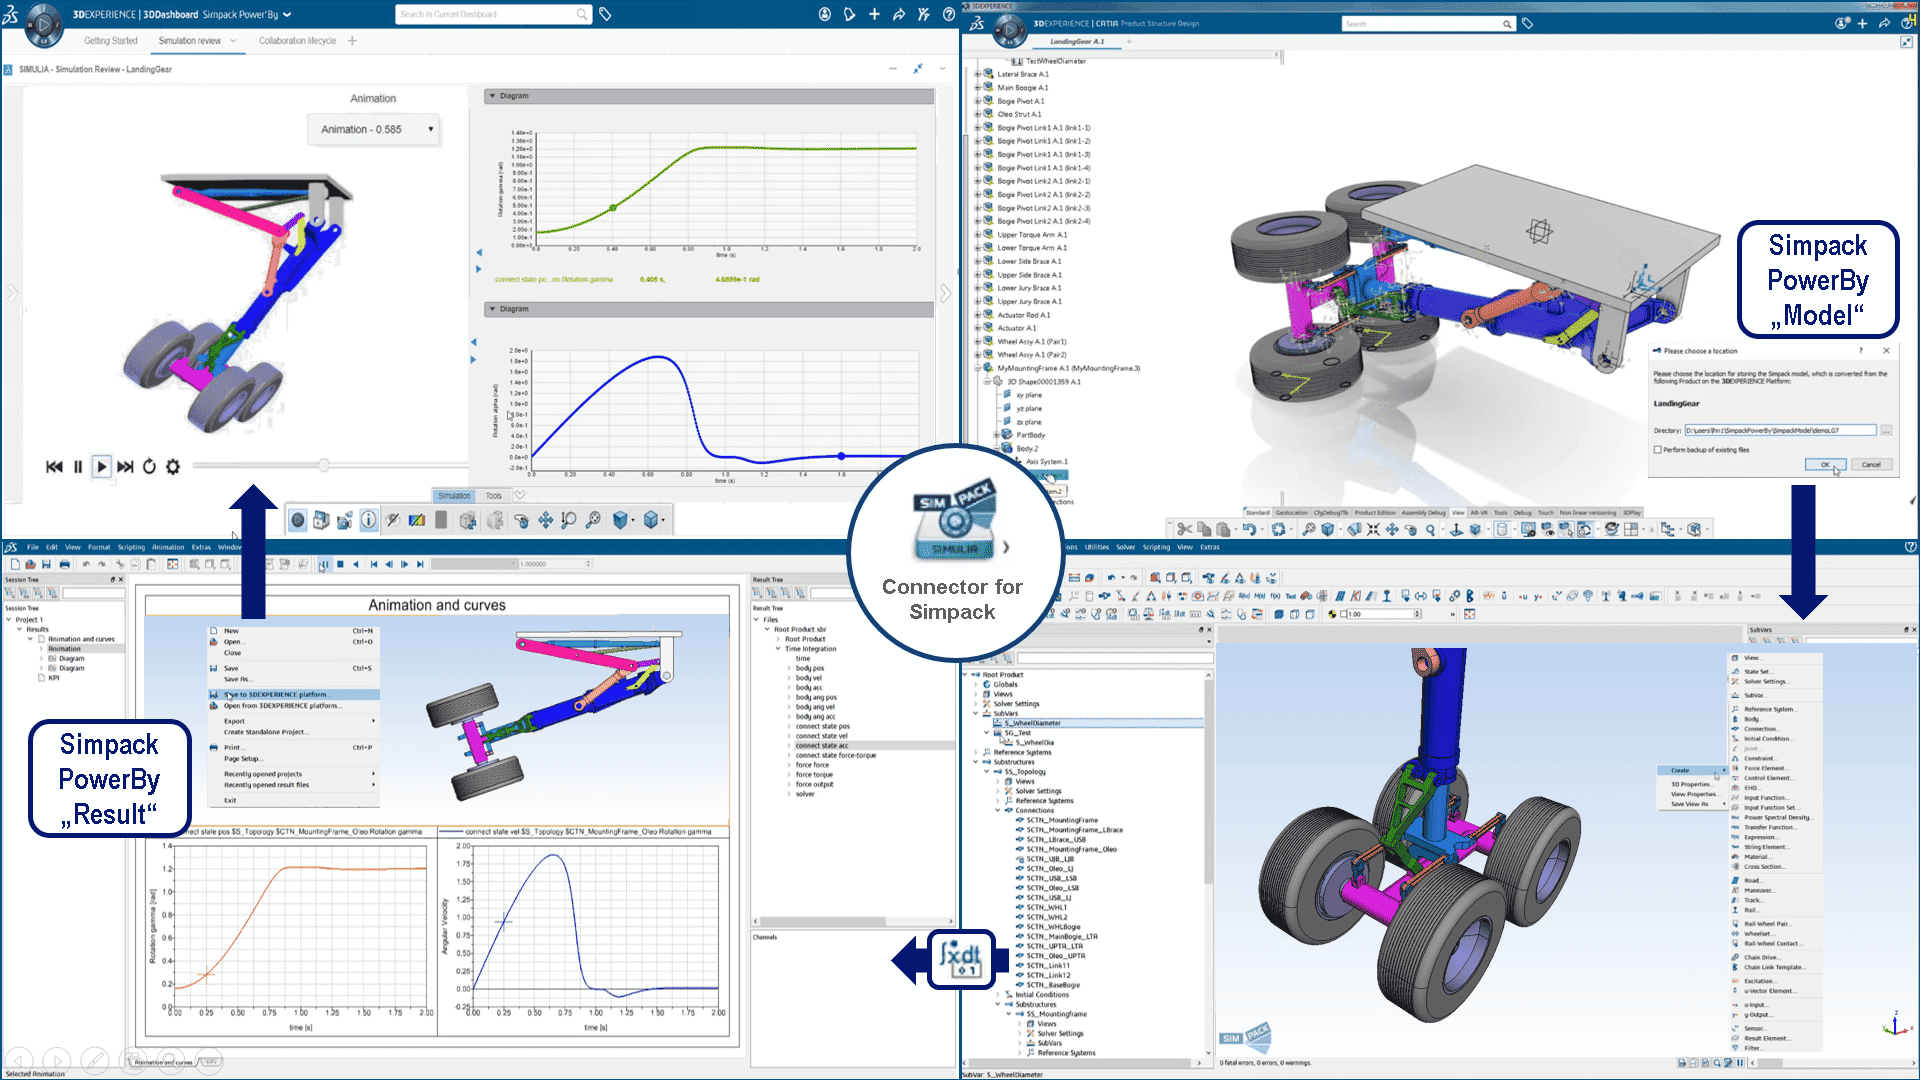Expand Globals node in Simpack model tree
This screenshot has width=1920, height=1080.
[976, 685]
